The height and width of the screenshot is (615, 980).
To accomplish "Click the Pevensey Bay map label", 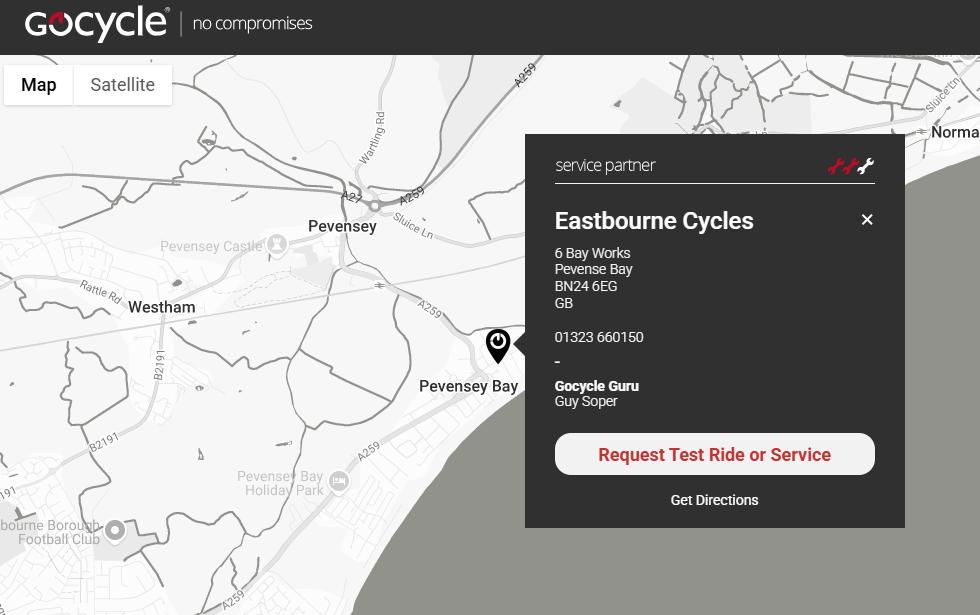I will [x=469, y=386].
